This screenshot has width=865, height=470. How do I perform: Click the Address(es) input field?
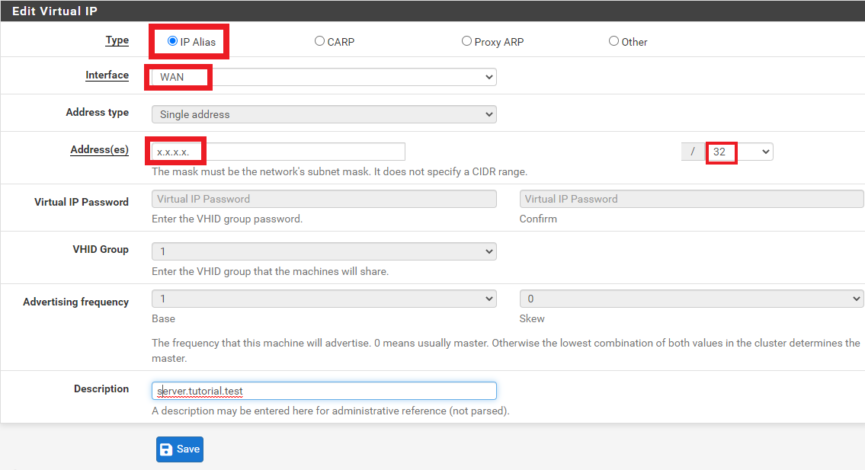[278, 152]
